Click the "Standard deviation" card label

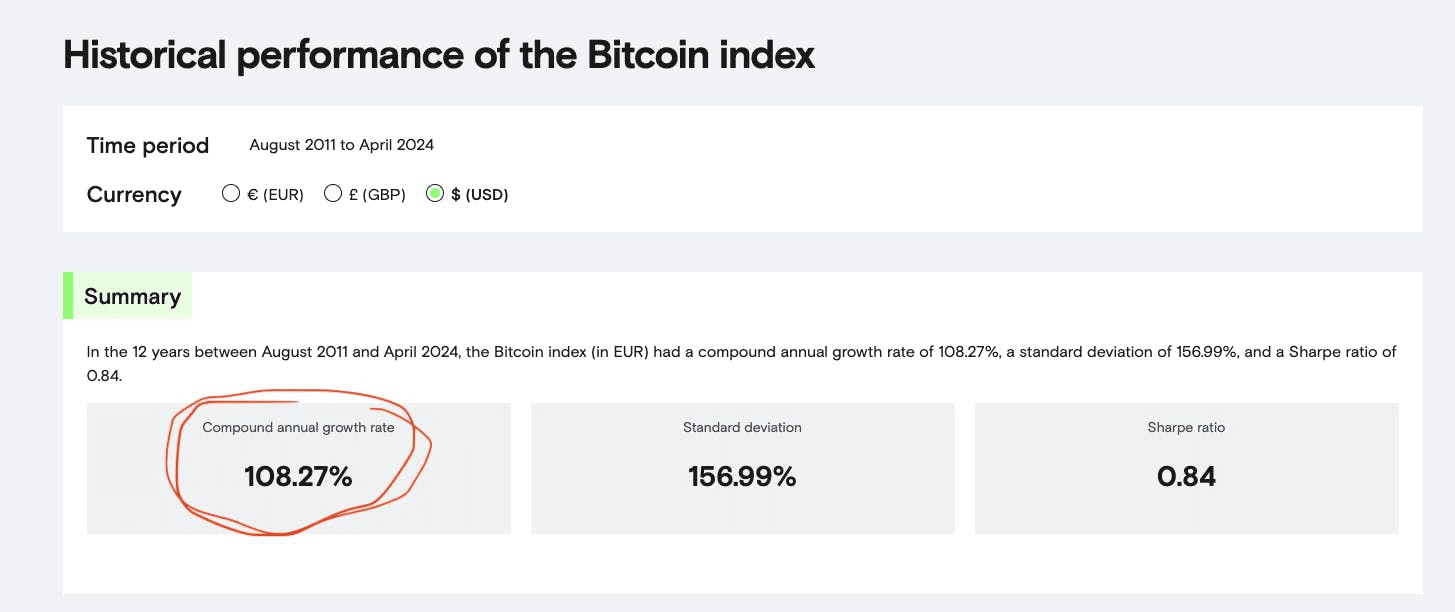(742, 428)
